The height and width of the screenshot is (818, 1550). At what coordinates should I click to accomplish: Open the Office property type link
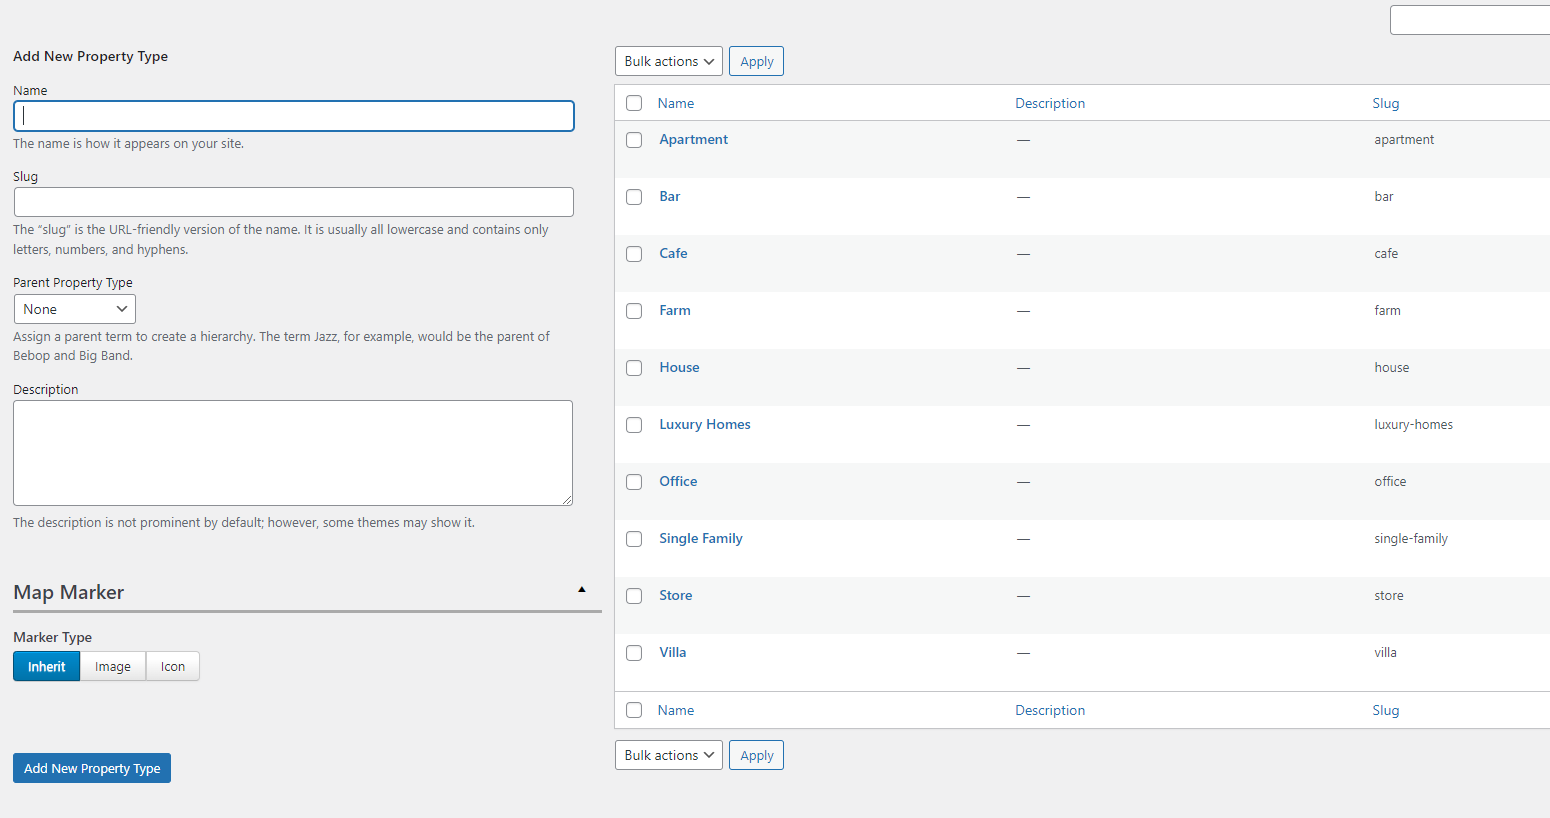coord(678,482)
